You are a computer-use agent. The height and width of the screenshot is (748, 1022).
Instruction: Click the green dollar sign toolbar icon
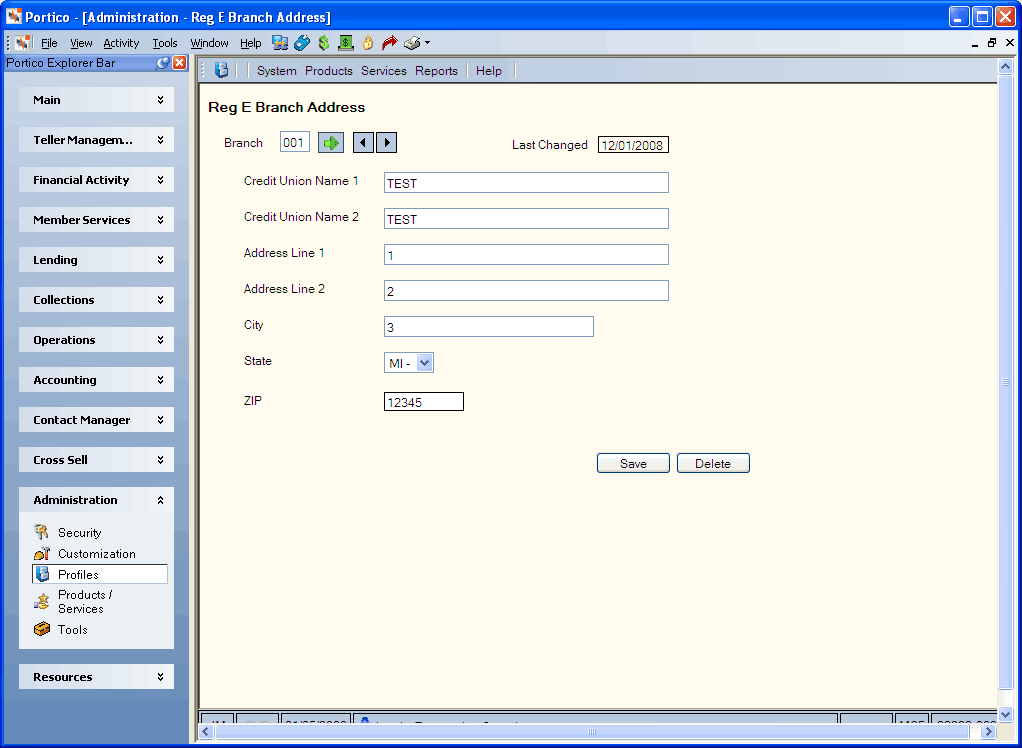pos(324,43)
